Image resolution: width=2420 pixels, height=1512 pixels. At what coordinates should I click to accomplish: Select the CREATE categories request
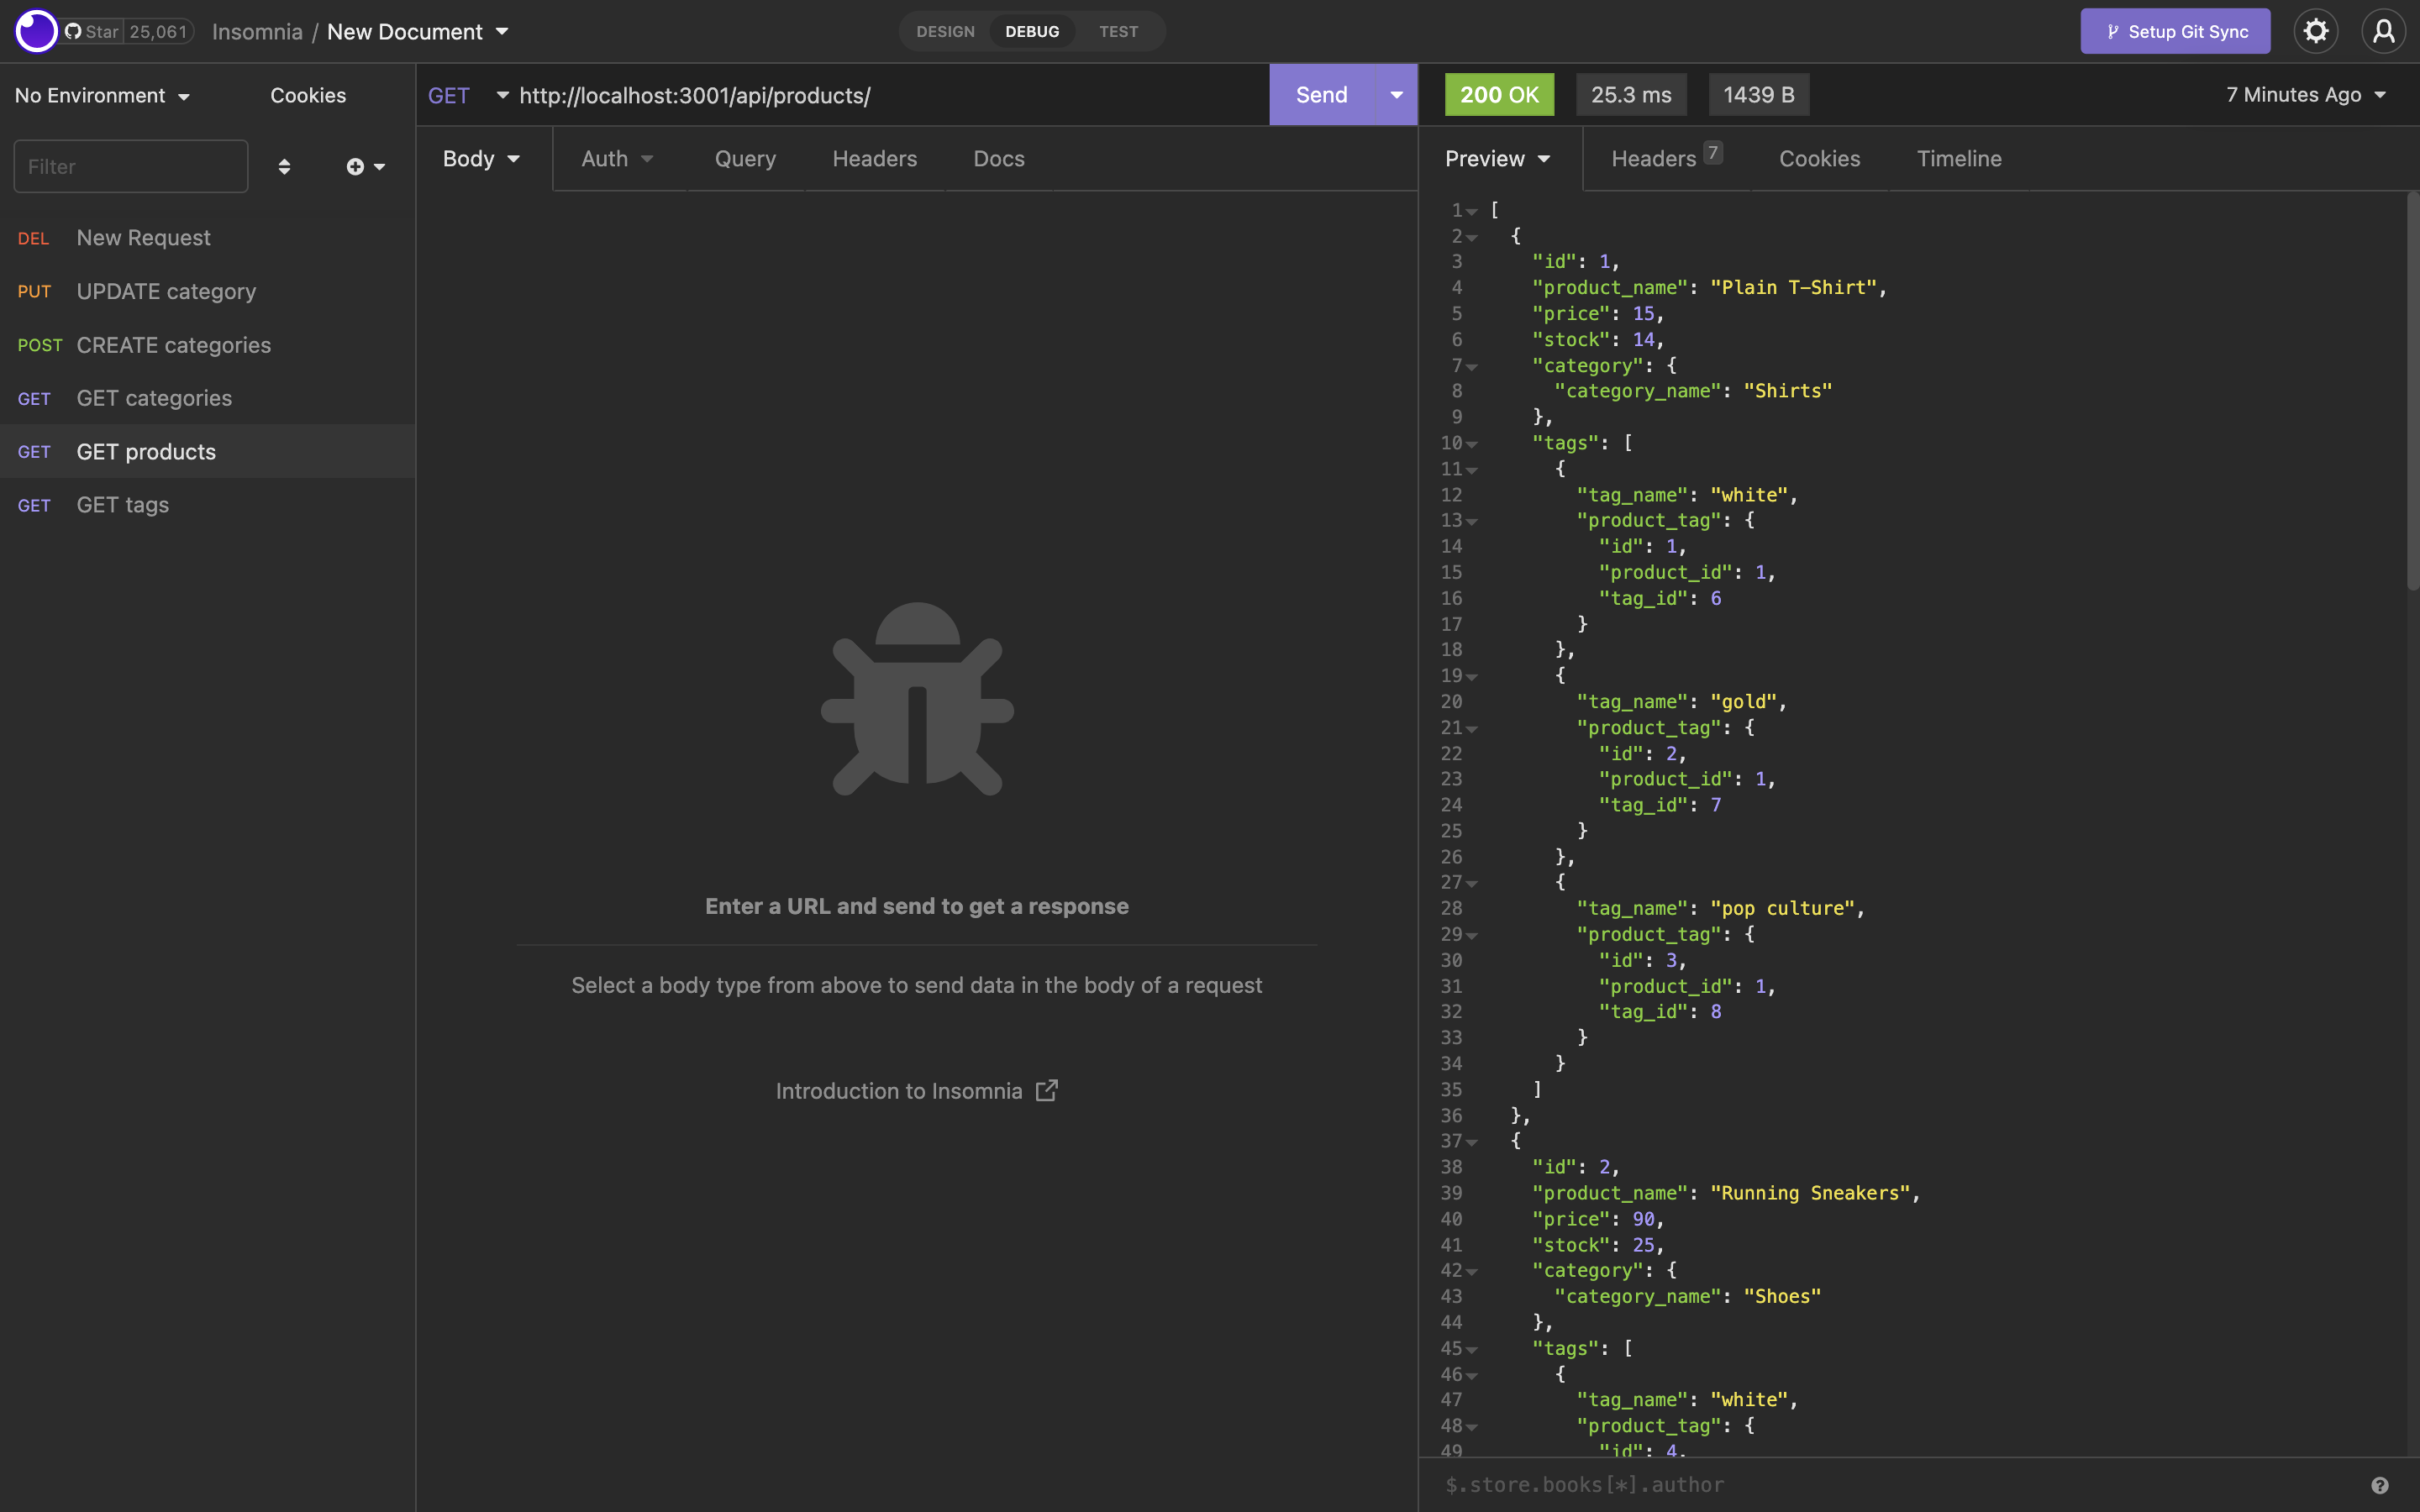(x=207, y=345)
